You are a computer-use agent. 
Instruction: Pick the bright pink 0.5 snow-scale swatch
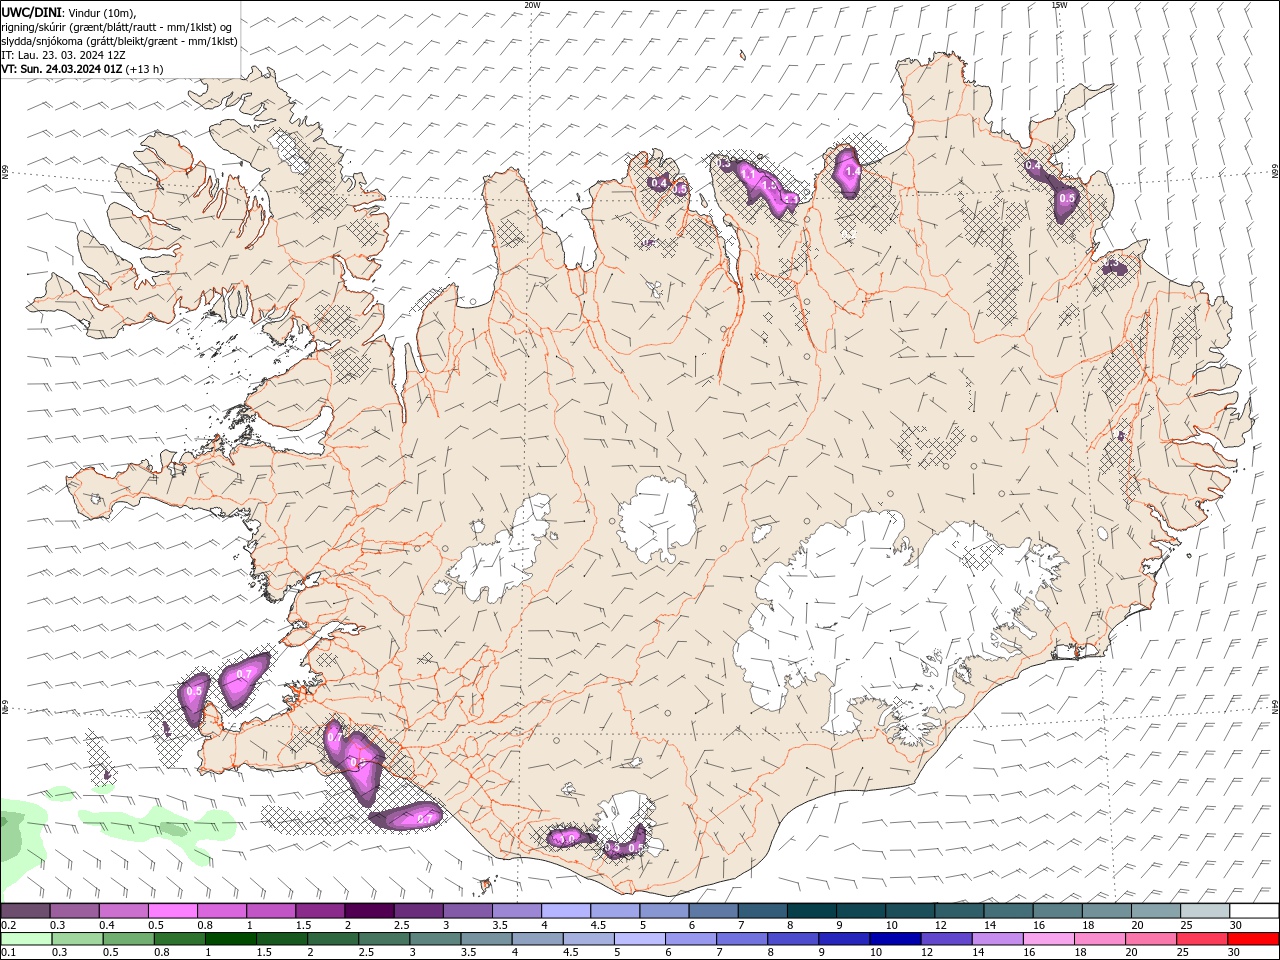tap(172, 911)
